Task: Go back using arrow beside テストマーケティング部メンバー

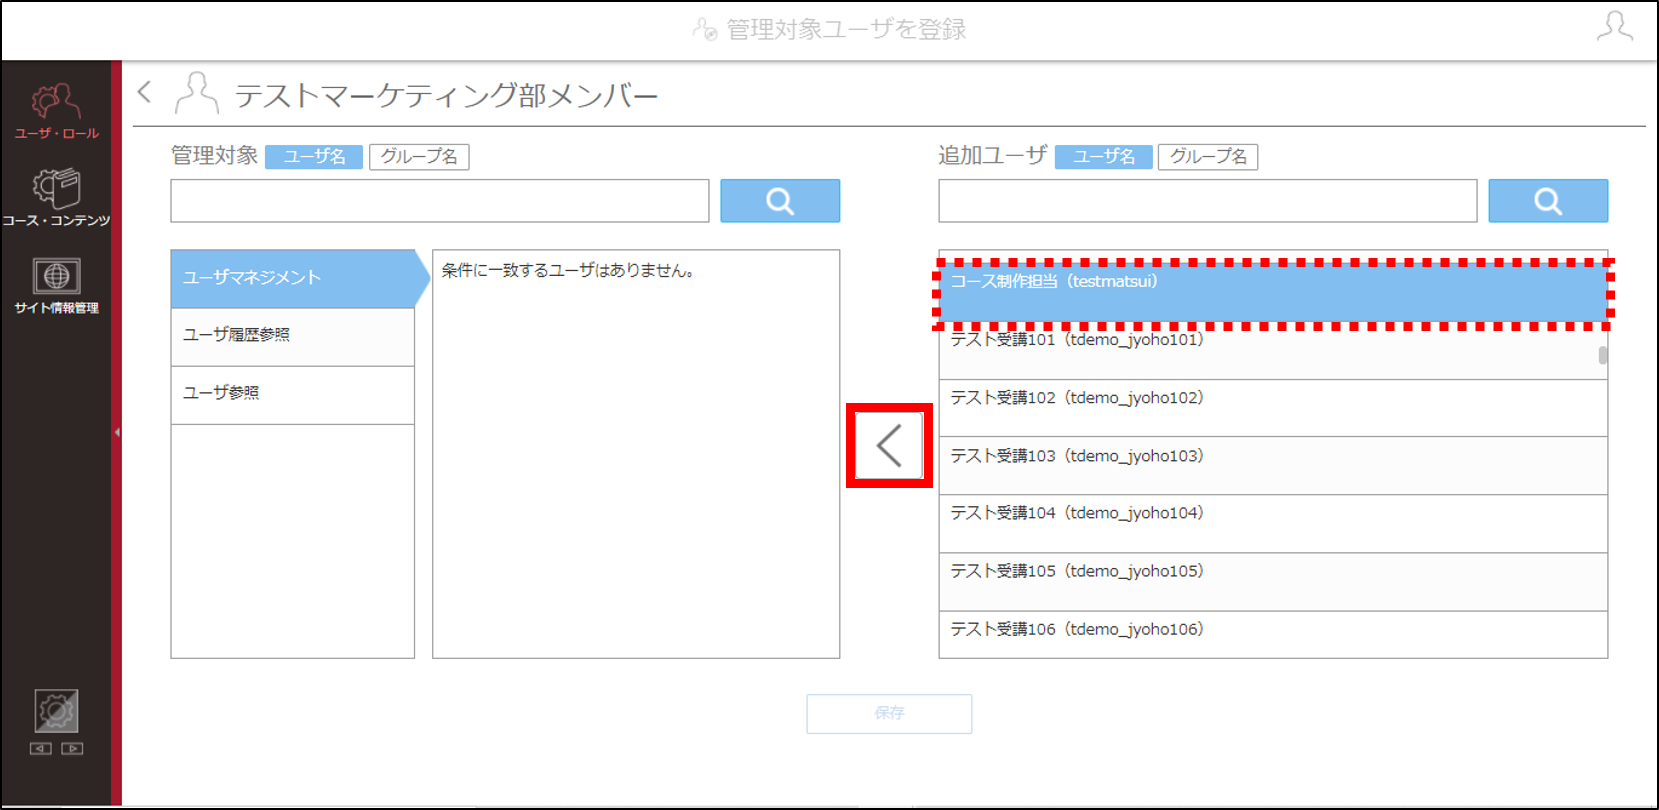Action: tap(145, 92)
